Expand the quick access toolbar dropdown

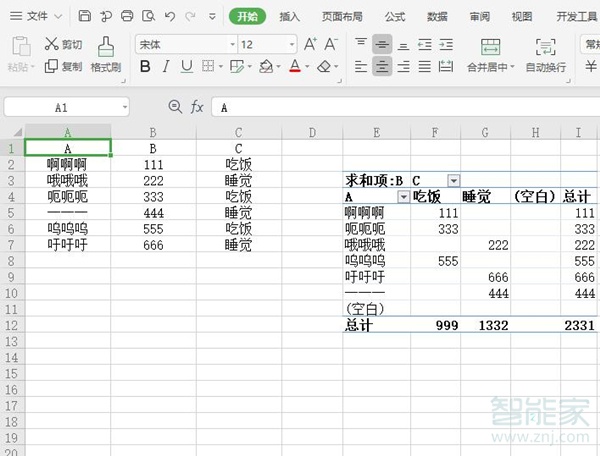click(212, 16)
